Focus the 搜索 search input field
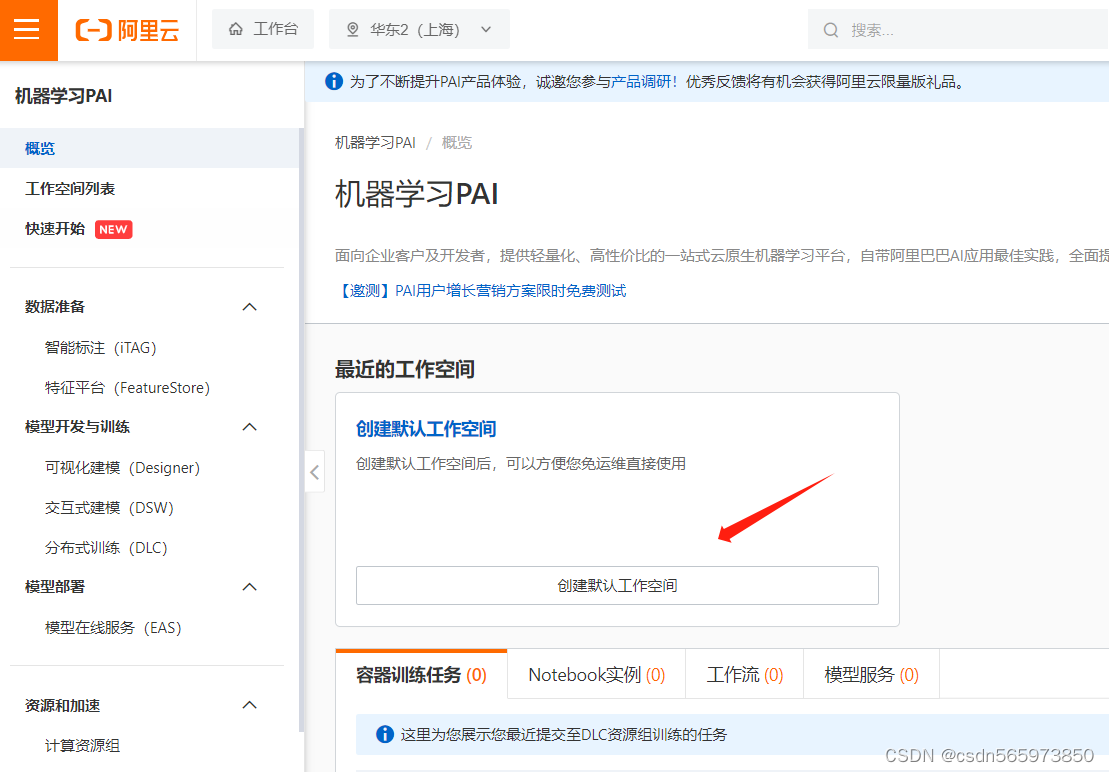The width and height of the screenshot is (1109, 772). pos(958,30)
